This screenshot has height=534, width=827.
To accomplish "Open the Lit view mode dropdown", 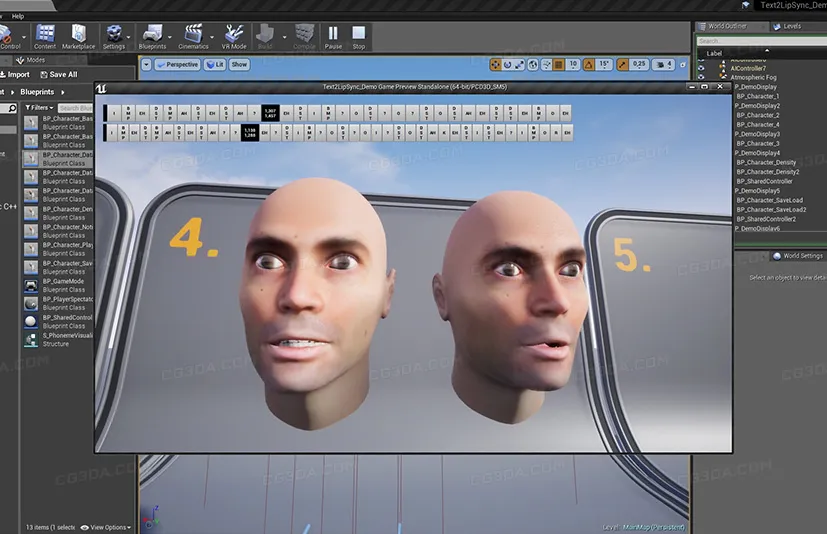I will [x=215, y=65].
